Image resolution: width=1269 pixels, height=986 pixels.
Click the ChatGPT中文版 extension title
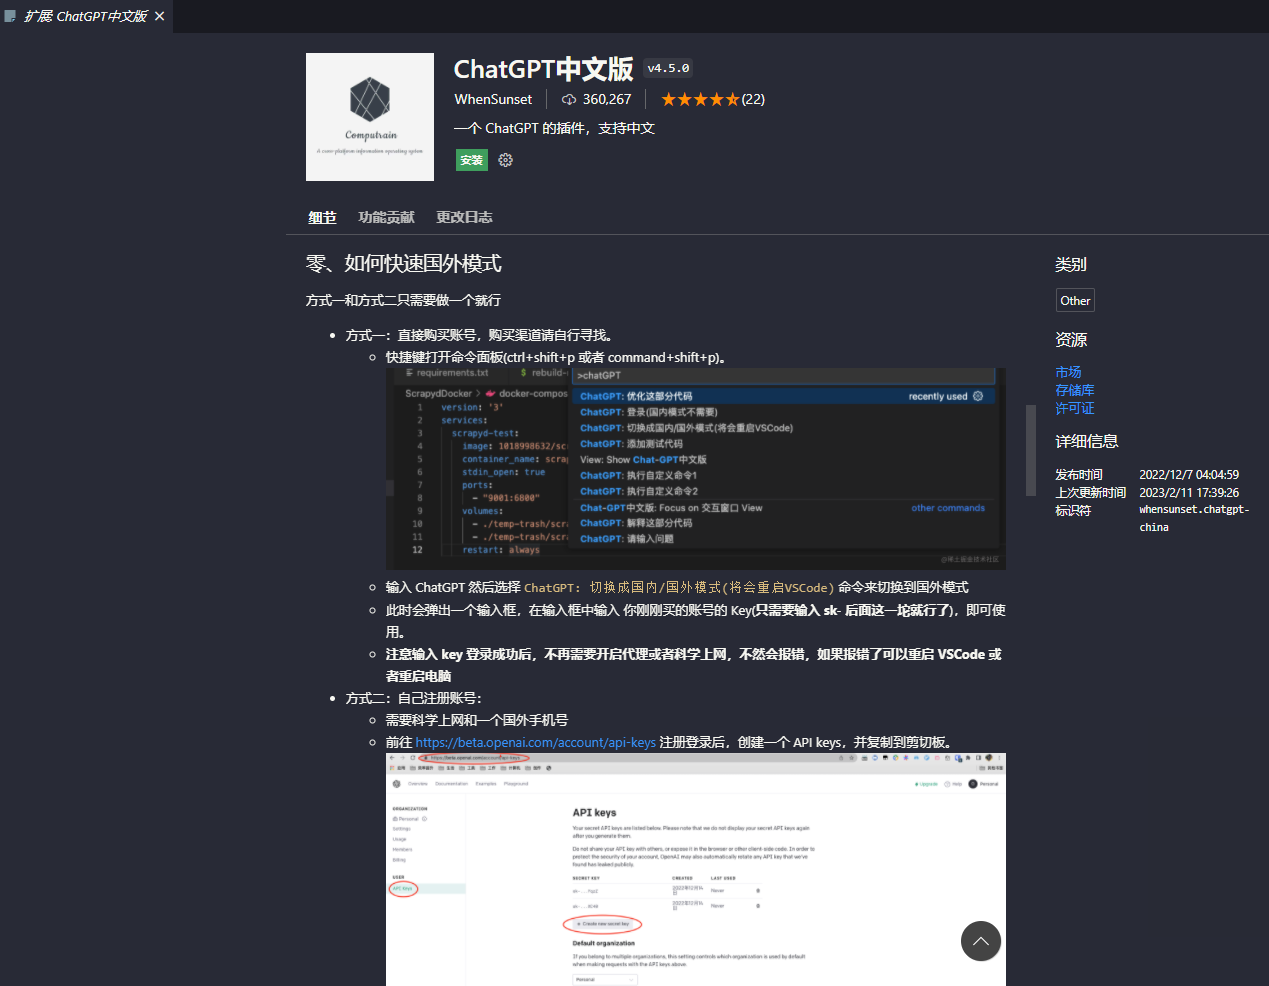pyautogui.click(x=543, y=69)
